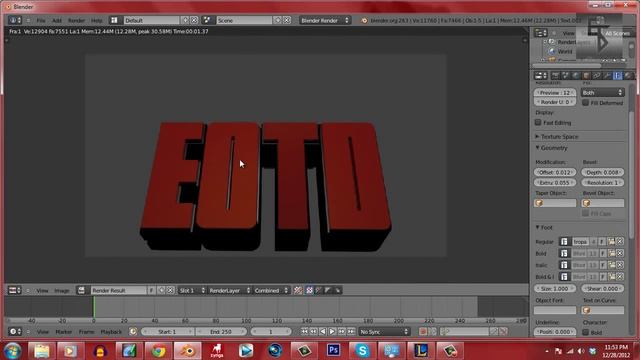Launch Photoshop from the taskbar
The height and width of the screenshot is (360, 640).
(333, 350)
